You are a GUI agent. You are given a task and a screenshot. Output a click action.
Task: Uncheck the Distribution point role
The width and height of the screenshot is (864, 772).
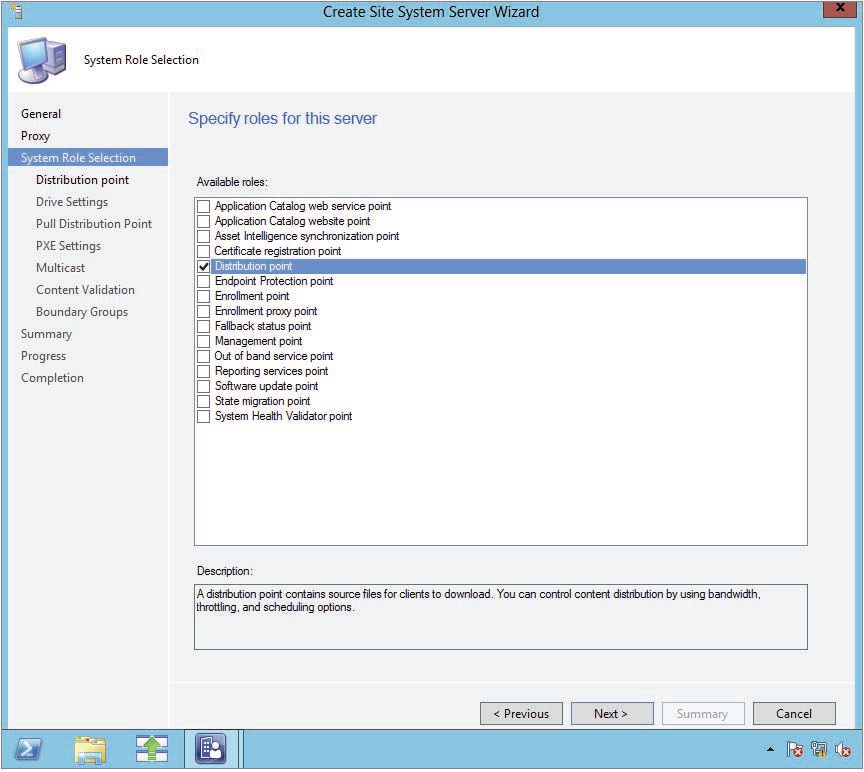click(204, 266)
